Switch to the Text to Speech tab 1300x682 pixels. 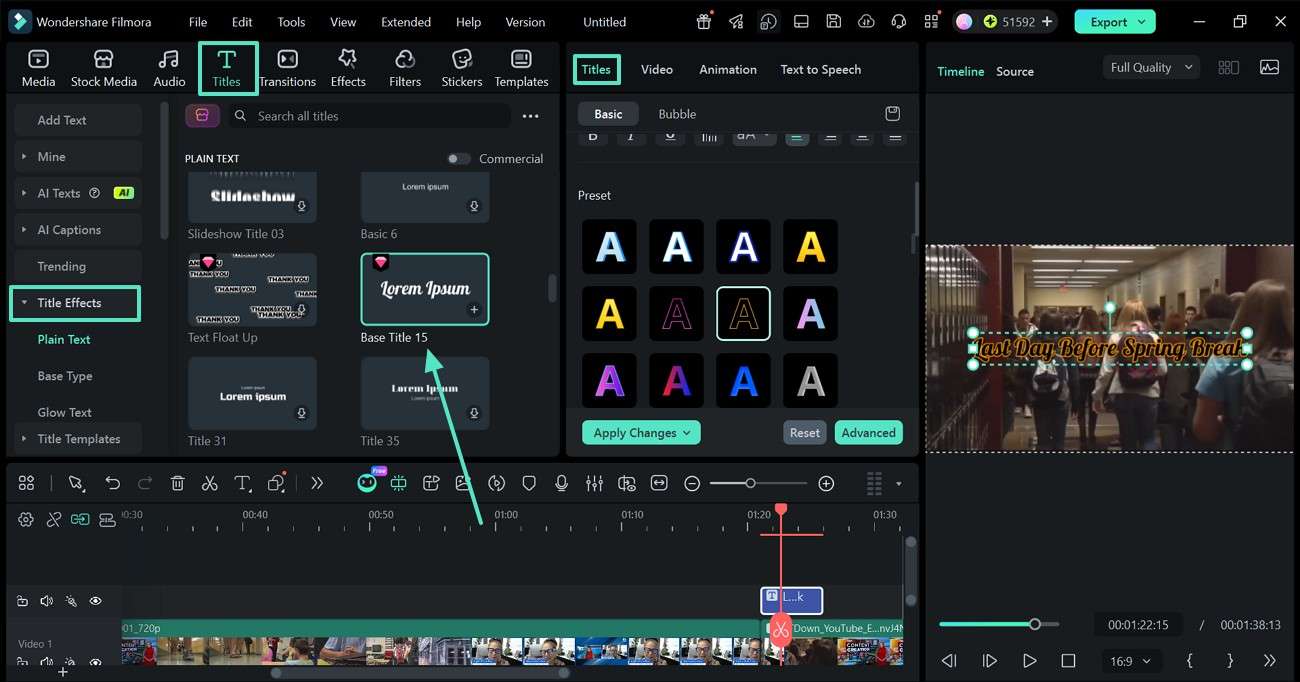point(820,69)
